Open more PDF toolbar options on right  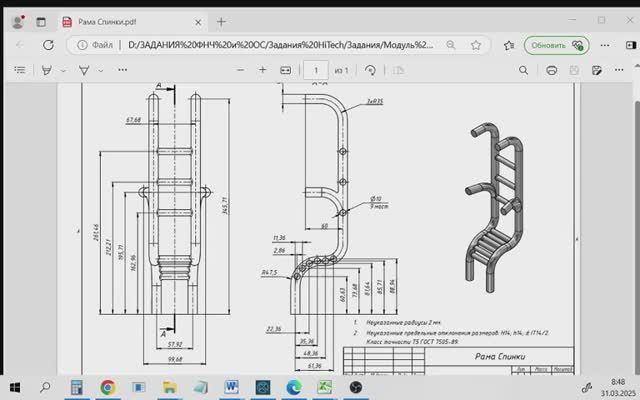(x=619, y=70)
